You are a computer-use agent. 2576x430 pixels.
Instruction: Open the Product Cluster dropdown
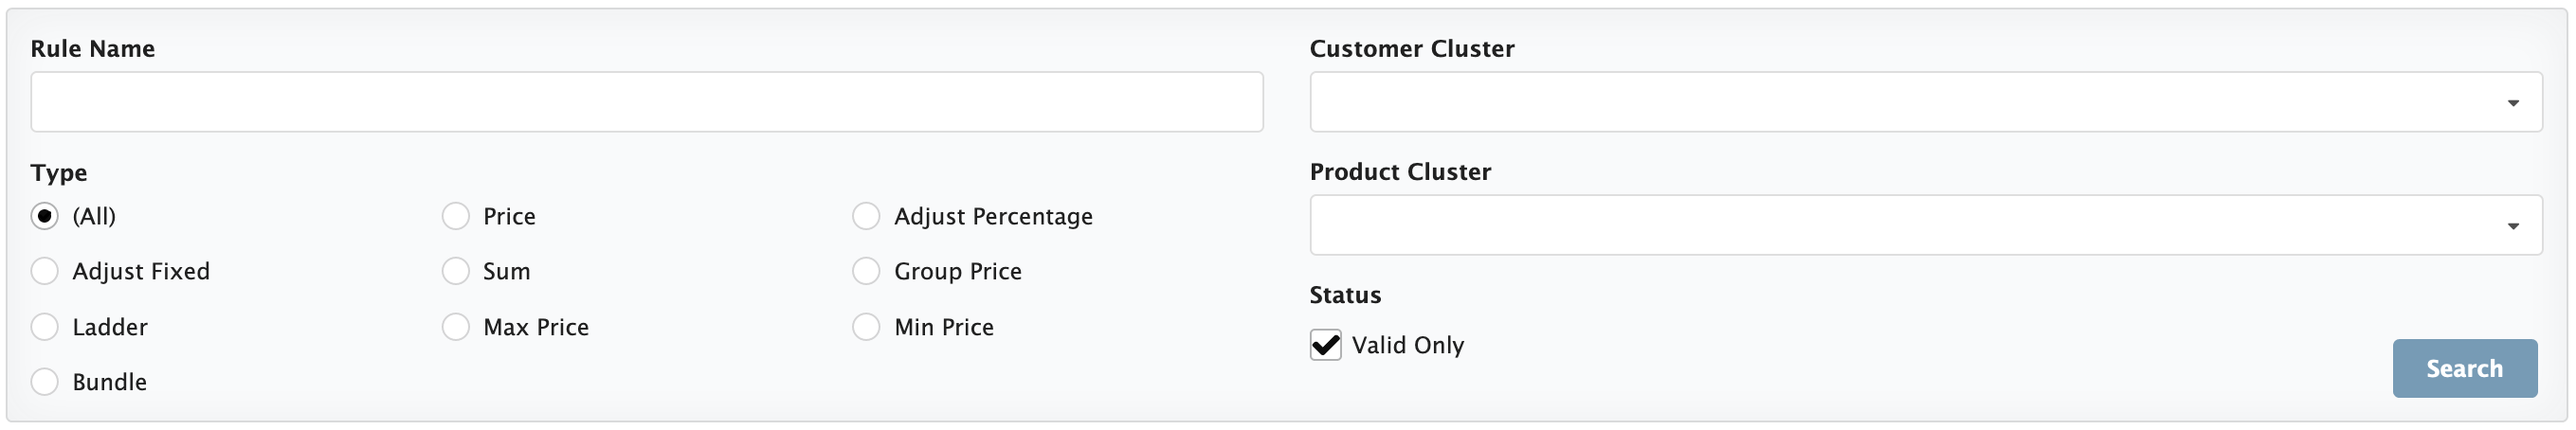1926,225
